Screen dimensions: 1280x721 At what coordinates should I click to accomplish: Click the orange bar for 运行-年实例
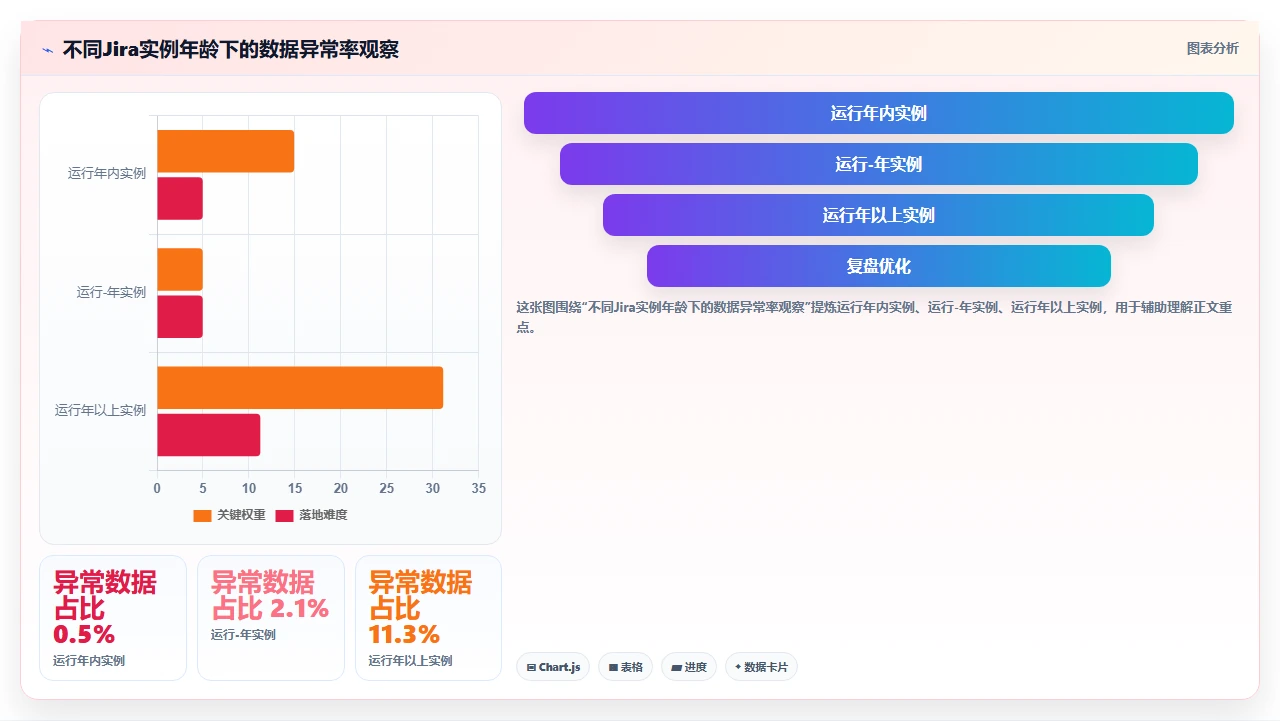pyautogui.click(x=180, y=269)
